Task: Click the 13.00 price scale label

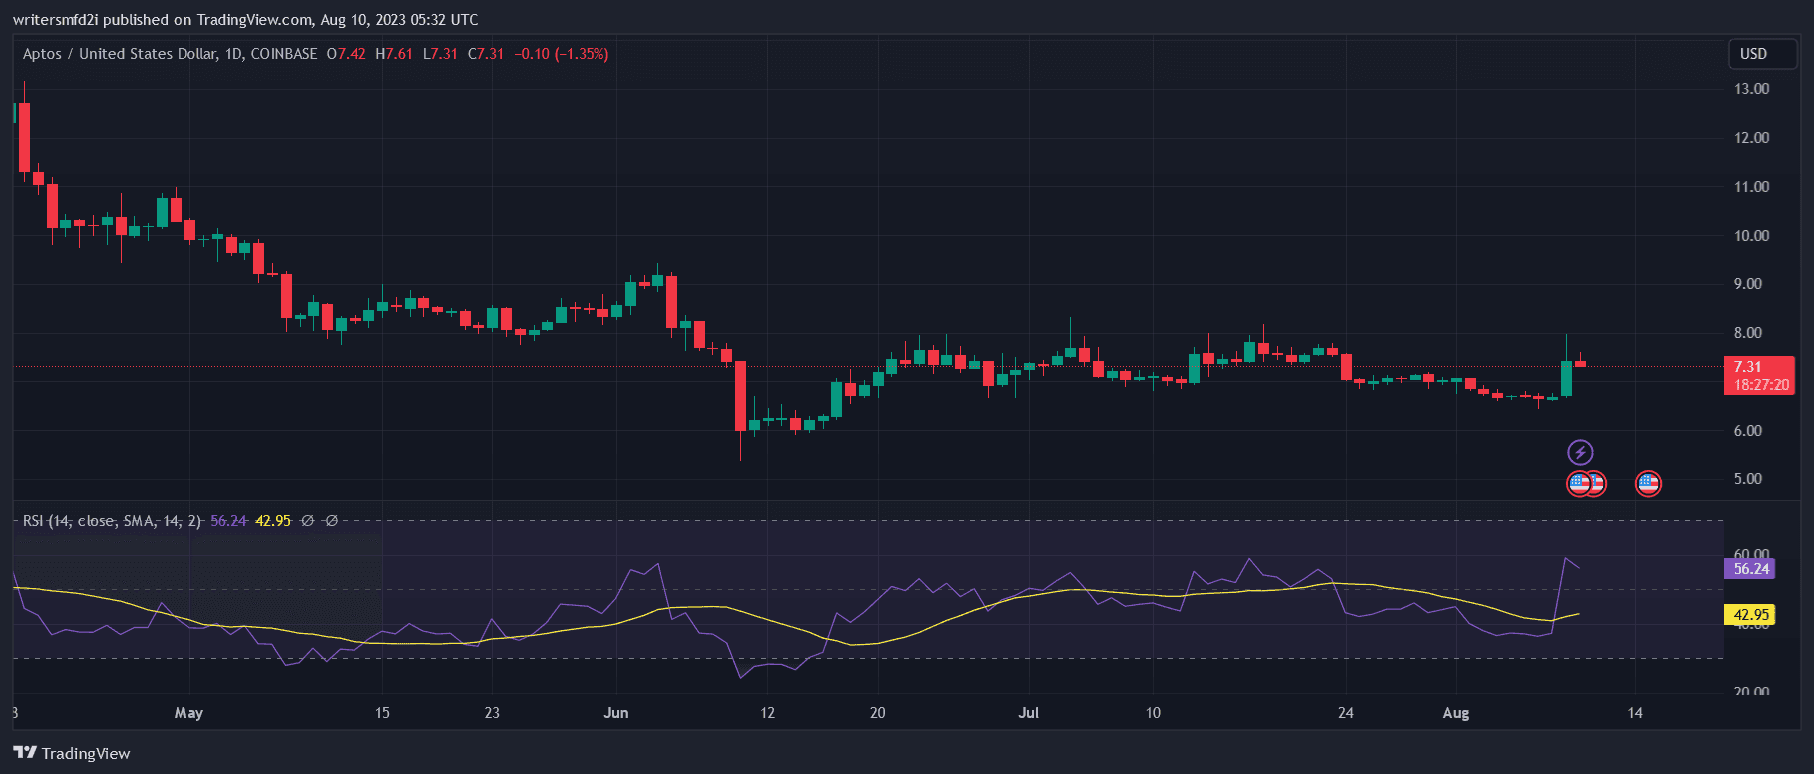Action: point(1751,89)
